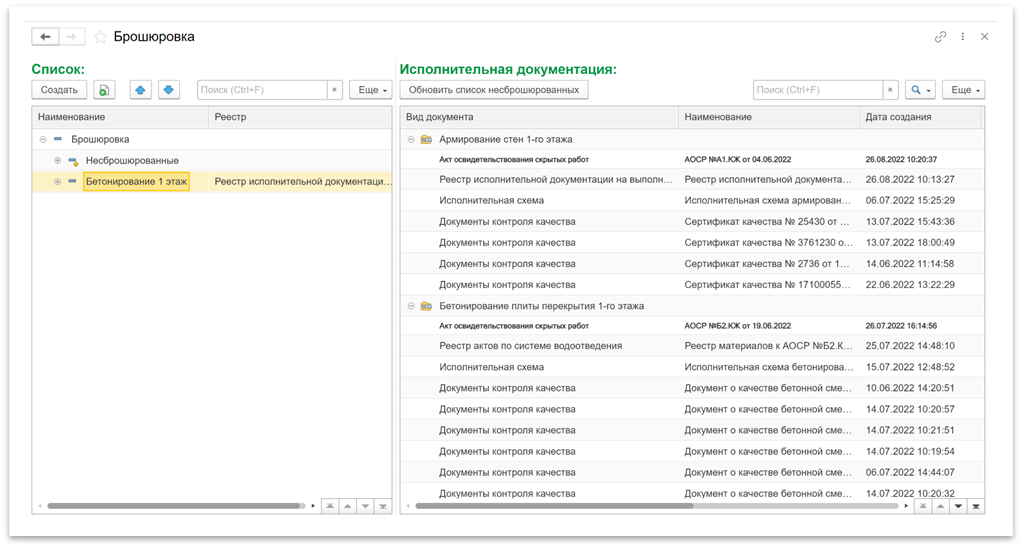This screenshot has width=1022, height=548.
Task: Clear the left list search field
Action: [x=335, y=90]
